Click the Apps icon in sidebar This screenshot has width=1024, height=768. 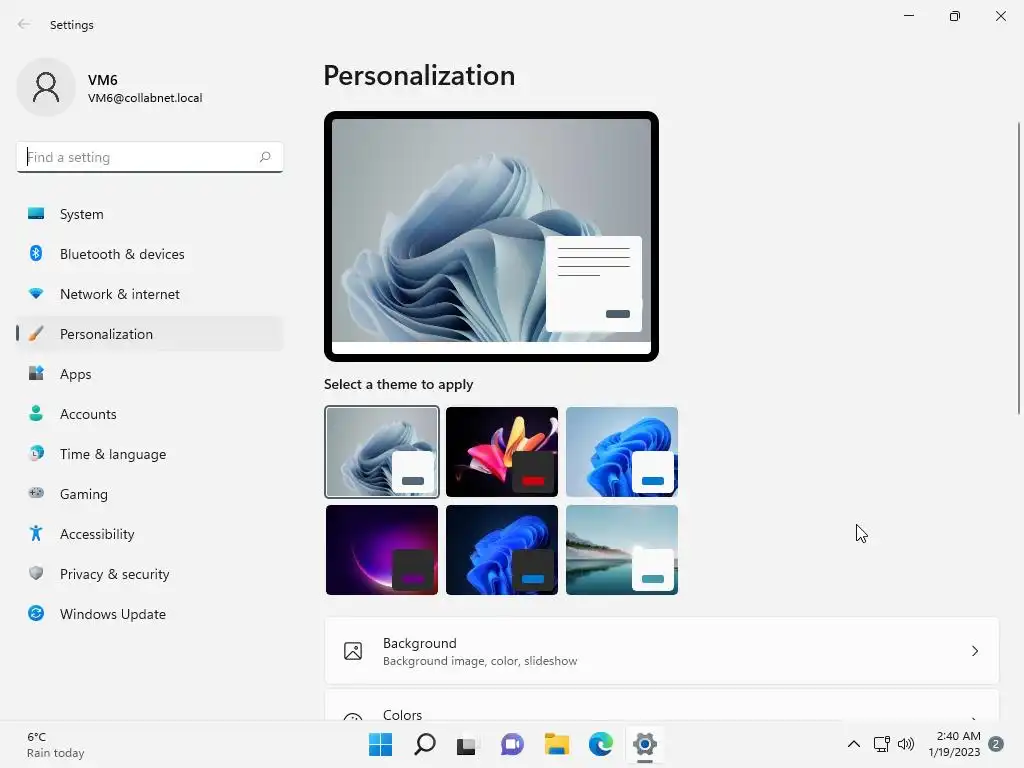pos(36,374)
